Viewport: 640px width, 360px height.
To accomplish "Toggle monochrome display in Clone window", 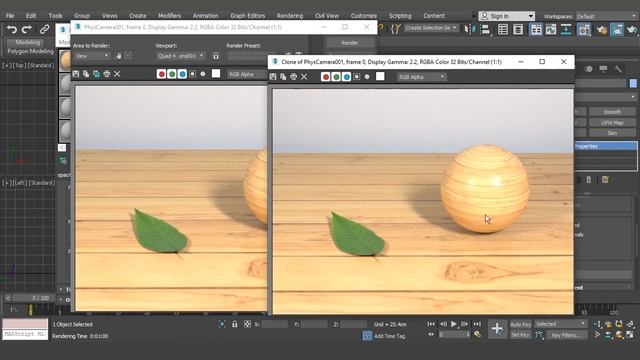I will 367,77.
